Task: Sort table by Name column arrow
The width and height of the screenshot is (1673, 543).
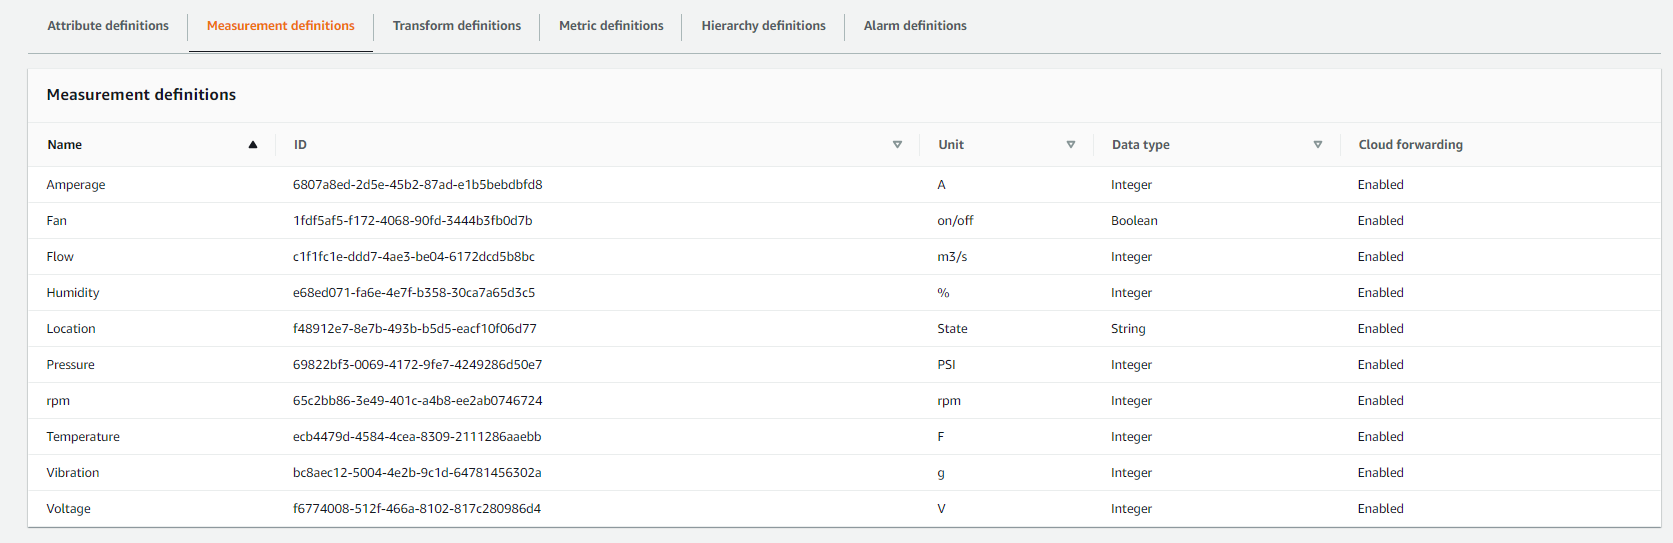Action: (x=253, y=145)
